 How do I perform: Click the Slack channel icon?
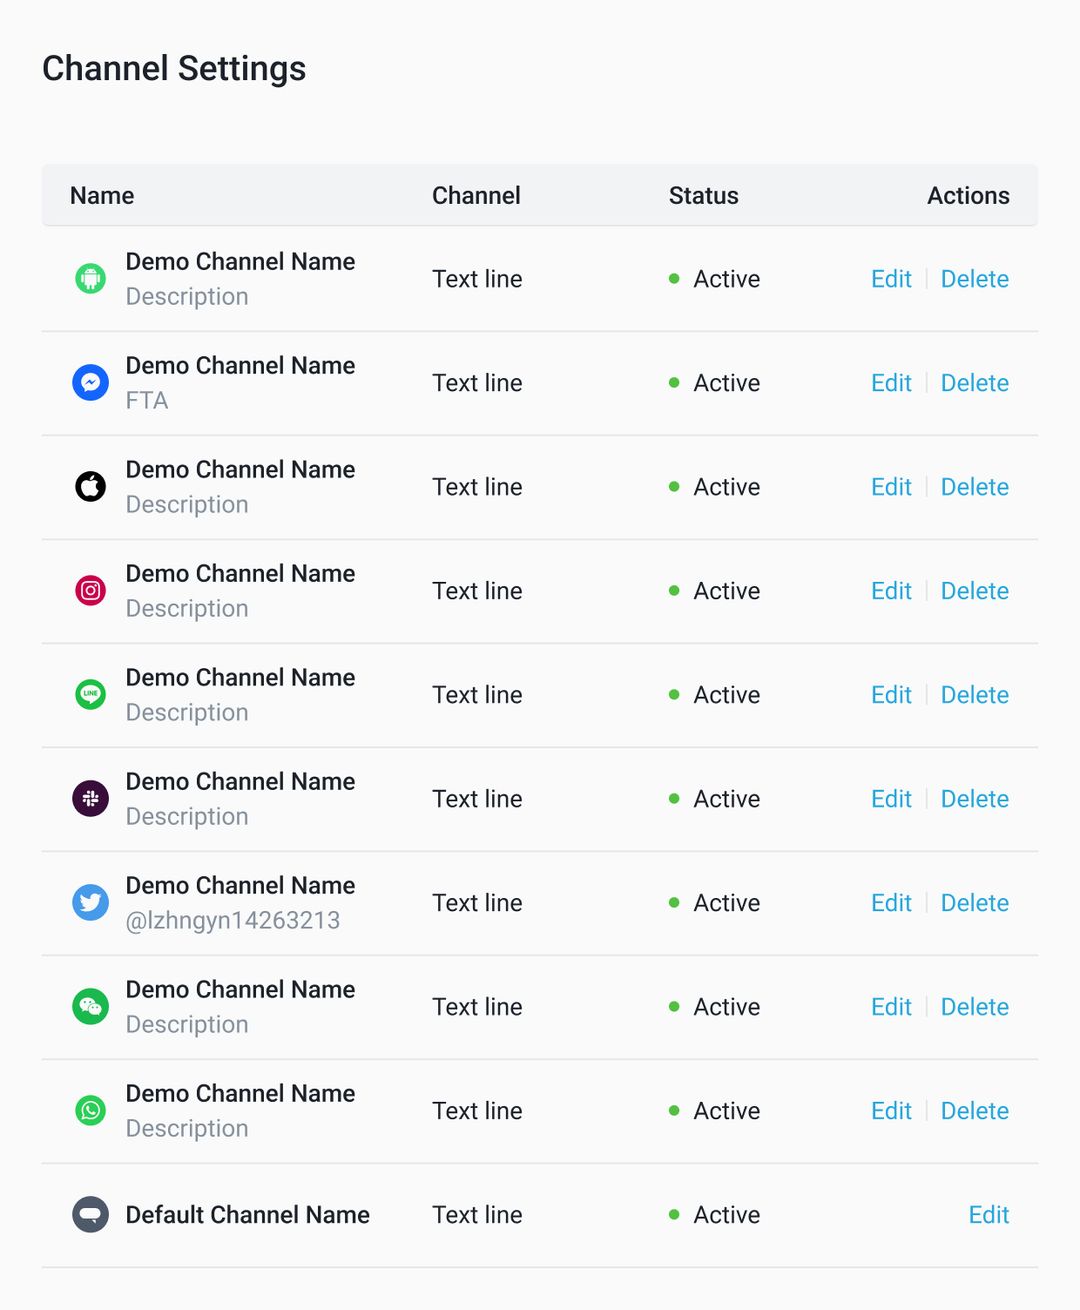[x=90, y=798]
